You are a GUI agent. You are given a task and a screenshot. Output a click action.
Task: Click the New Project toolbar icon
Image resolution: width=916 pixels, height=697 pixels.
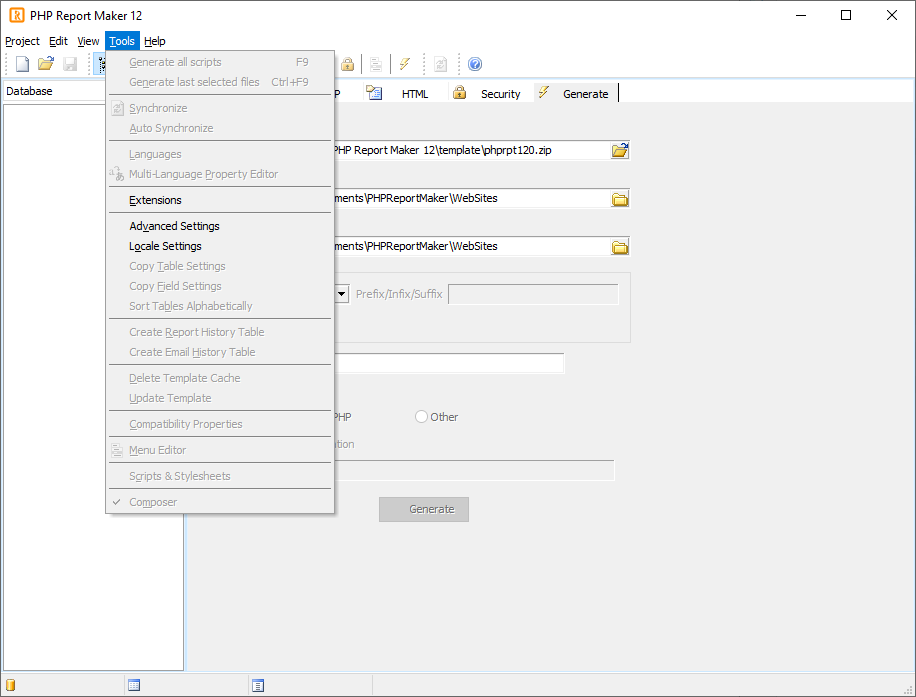(22, 64)
